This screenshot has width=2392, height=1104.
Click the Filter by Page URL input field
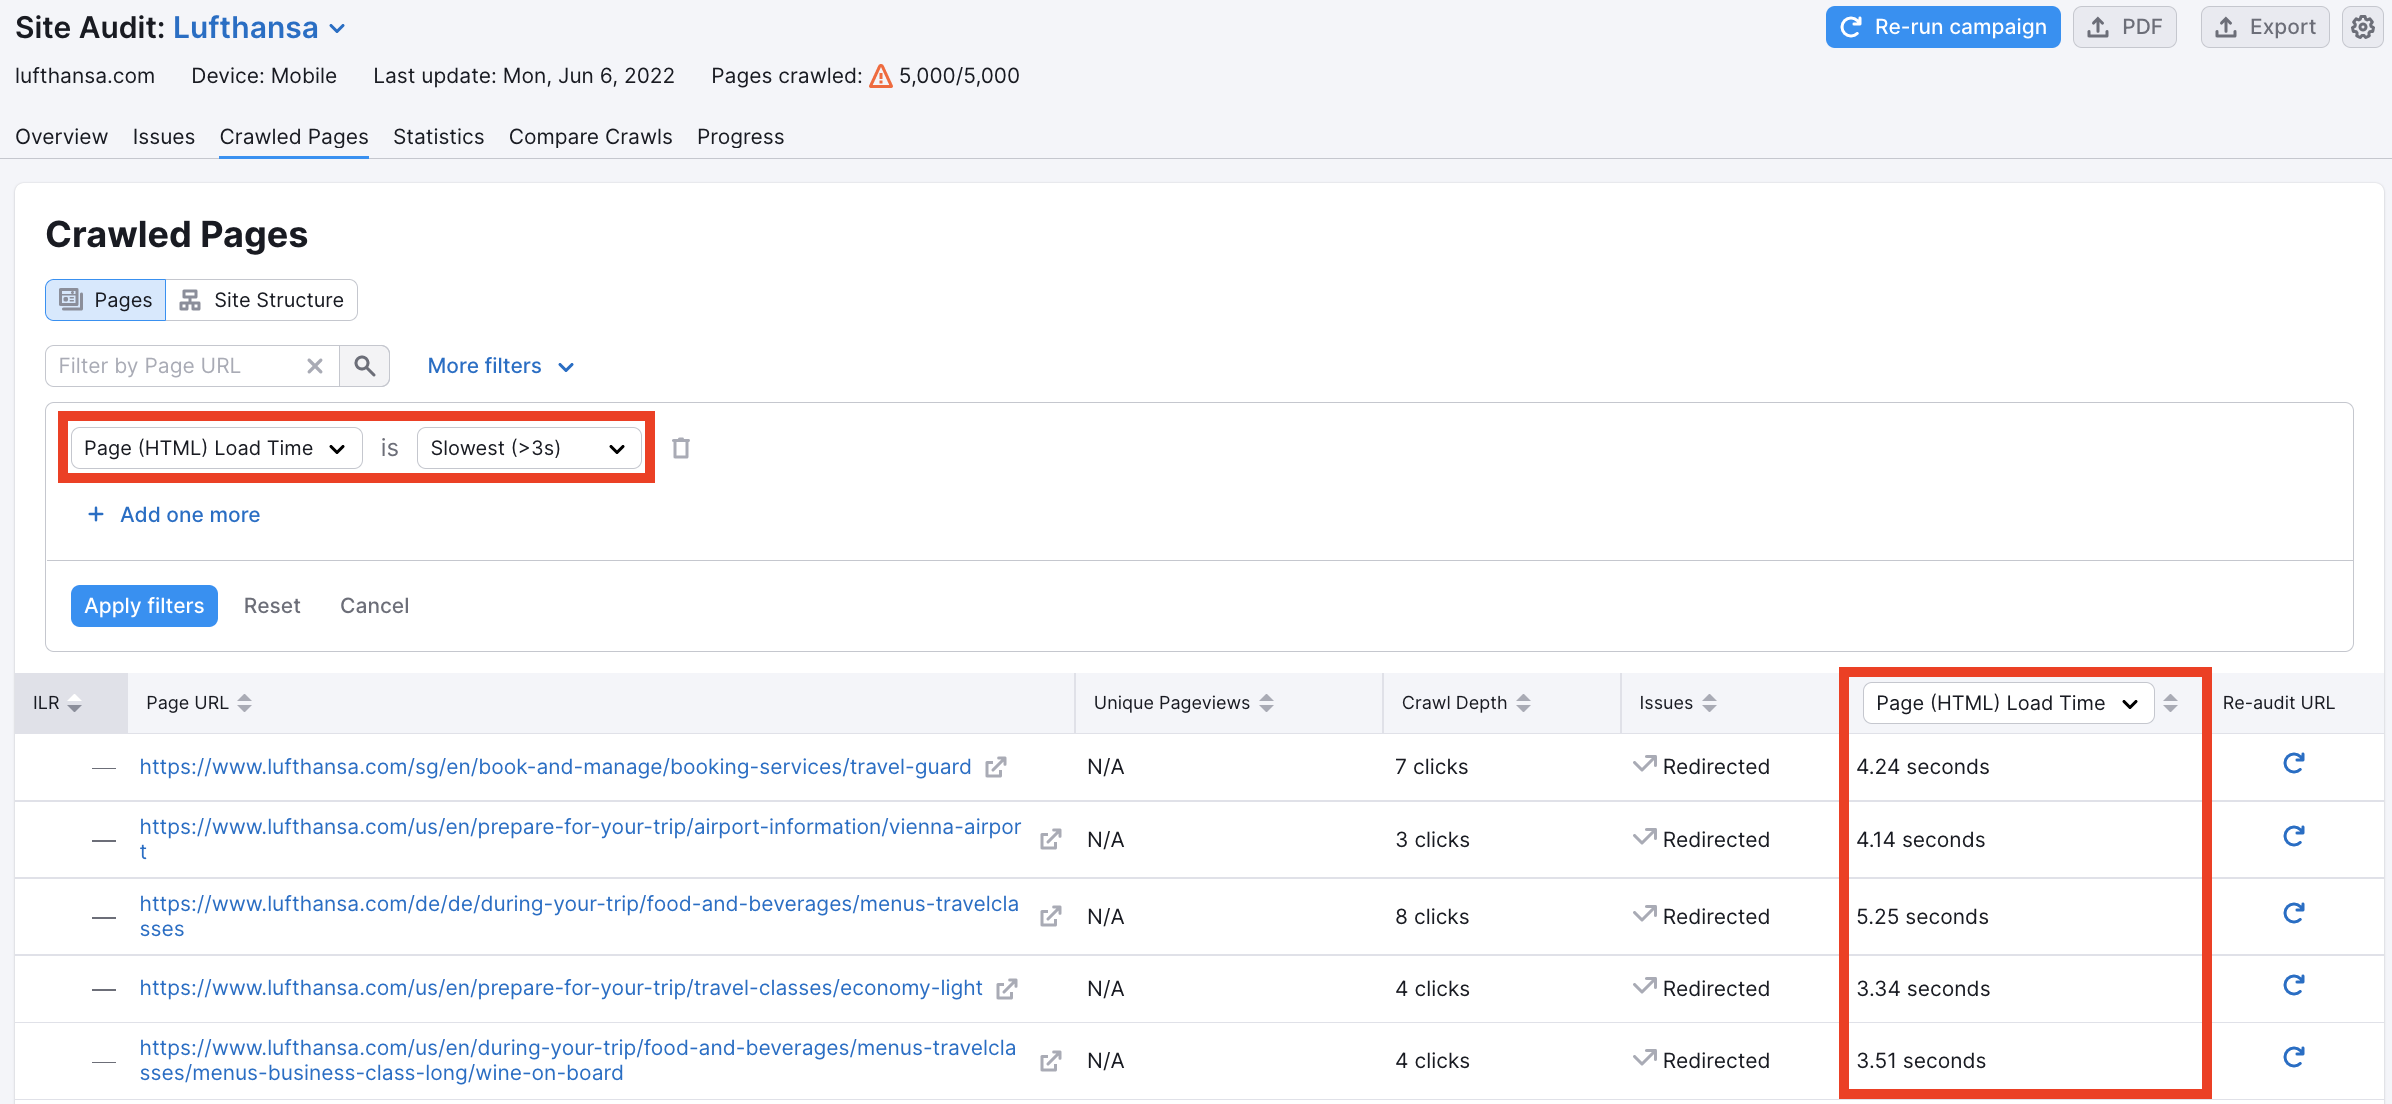pyautogui.click(x=172, y=364)
